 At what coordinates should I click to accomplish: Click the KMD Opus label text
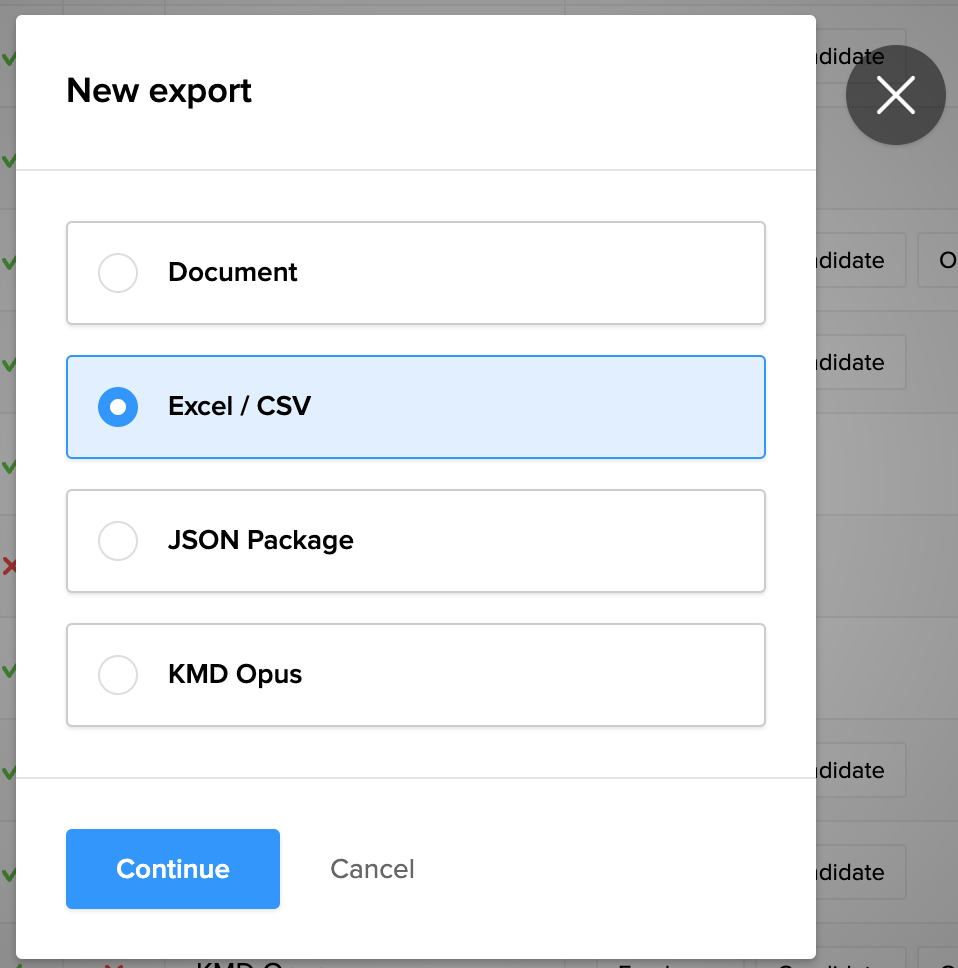click(235, 675)
